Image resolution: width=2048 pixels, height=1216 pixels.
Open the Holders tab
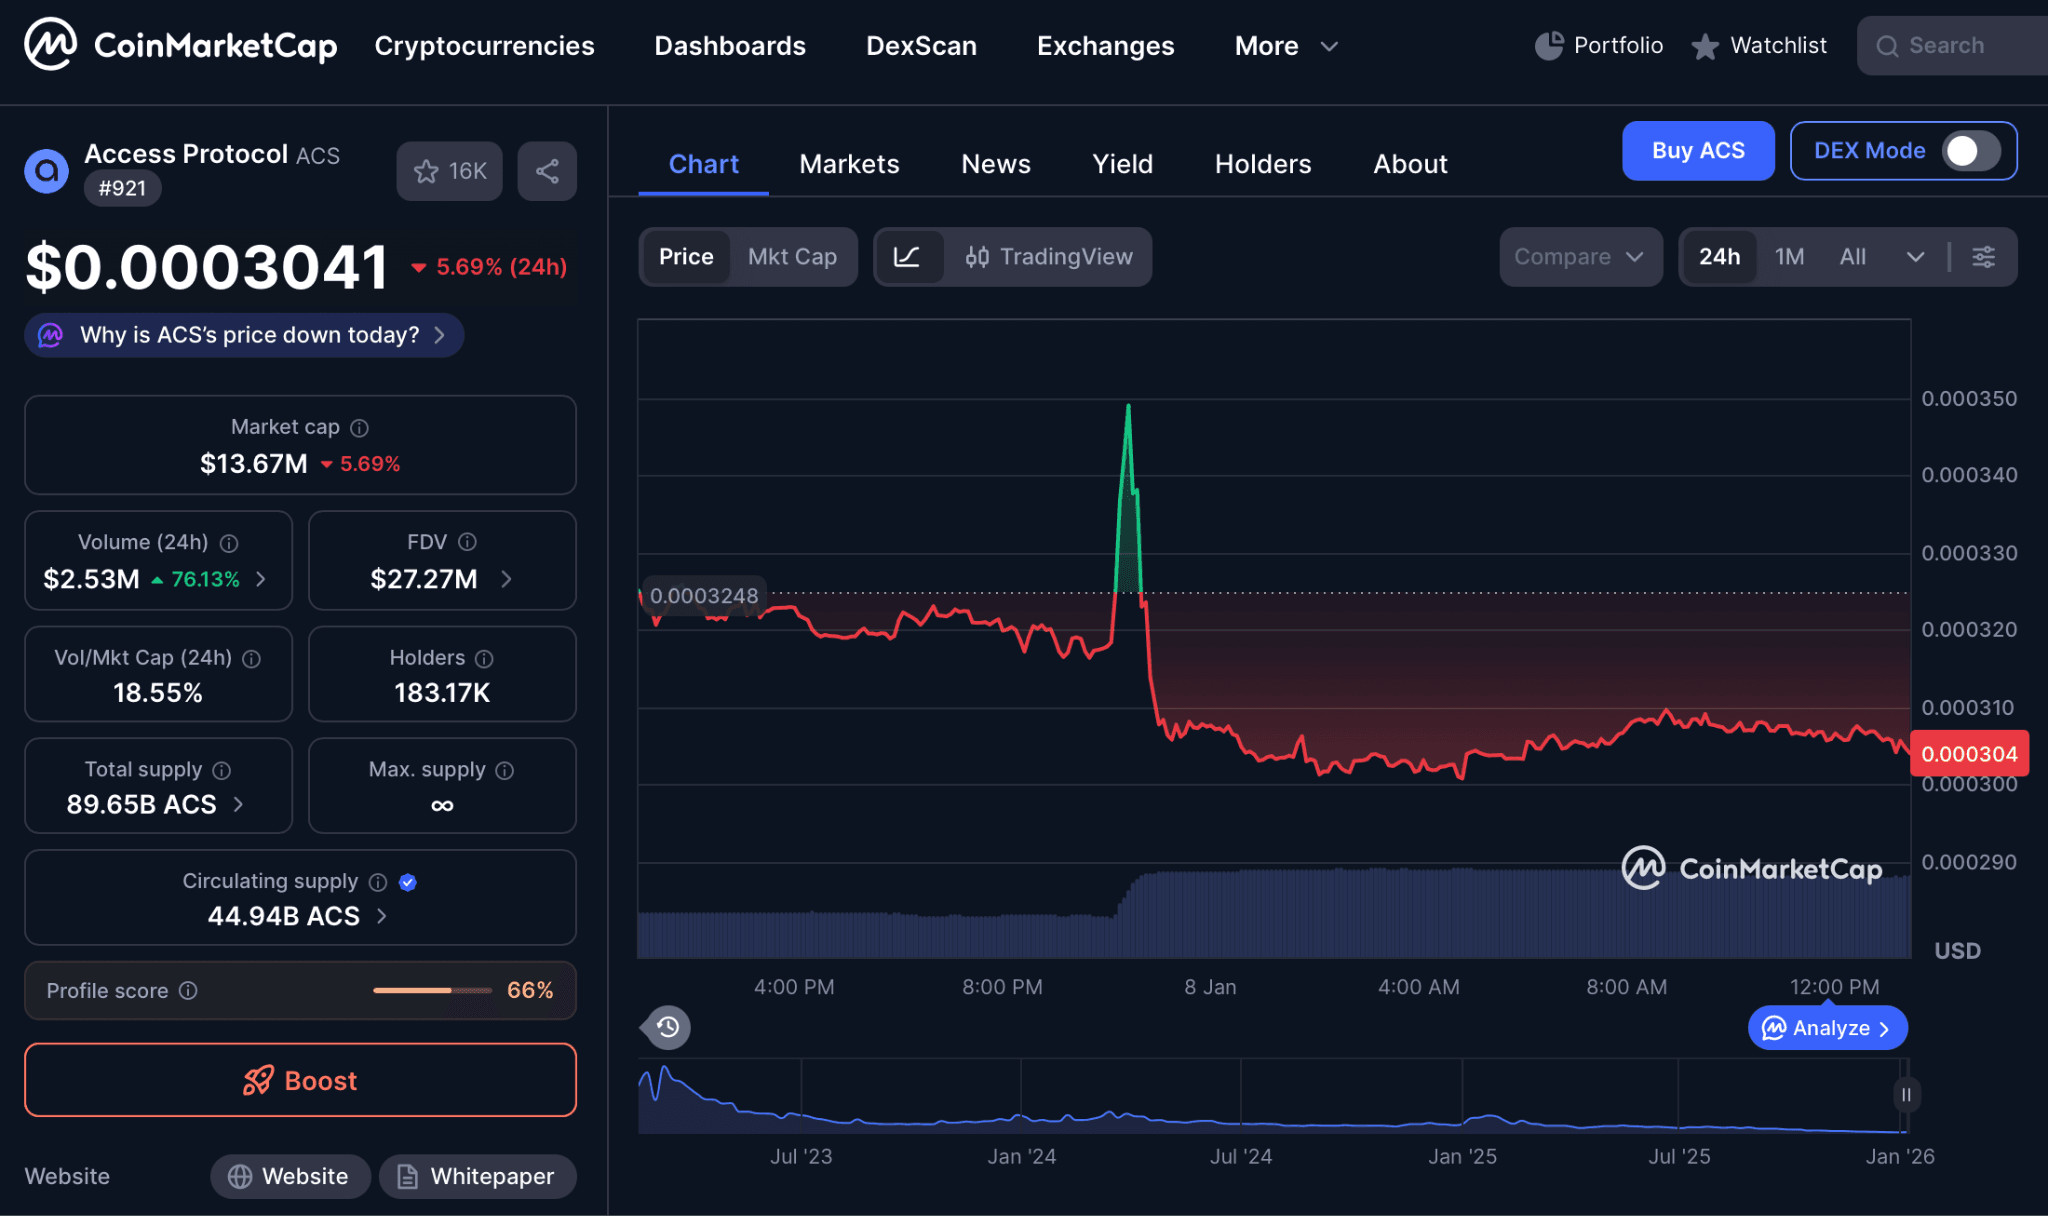click(x=1262, y=163)
